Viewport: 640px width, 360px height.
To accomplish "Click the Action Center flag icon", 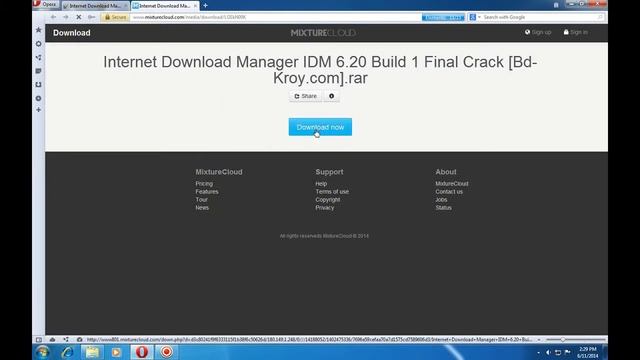I will 568,352.
